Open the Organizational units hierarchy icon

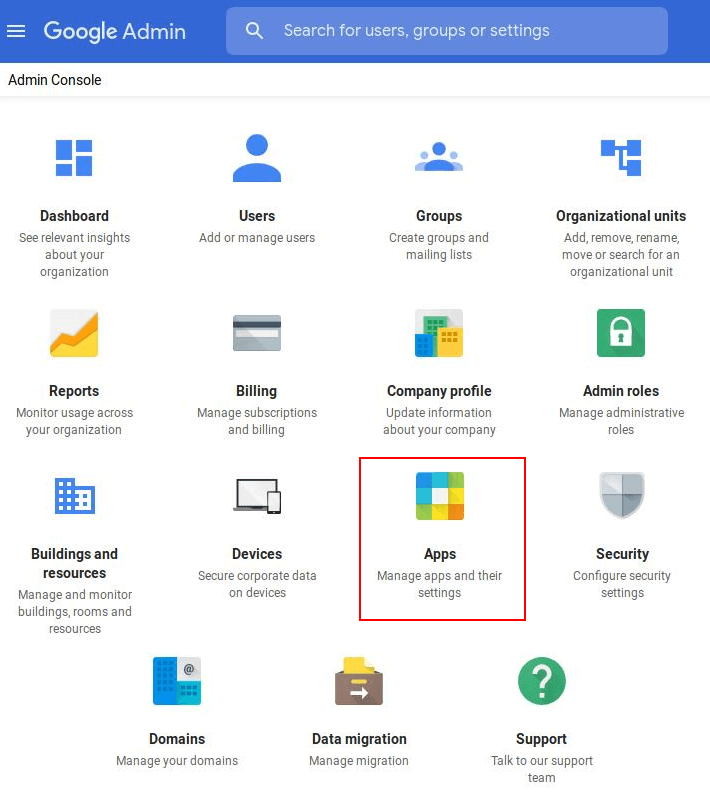coord(621,158)
